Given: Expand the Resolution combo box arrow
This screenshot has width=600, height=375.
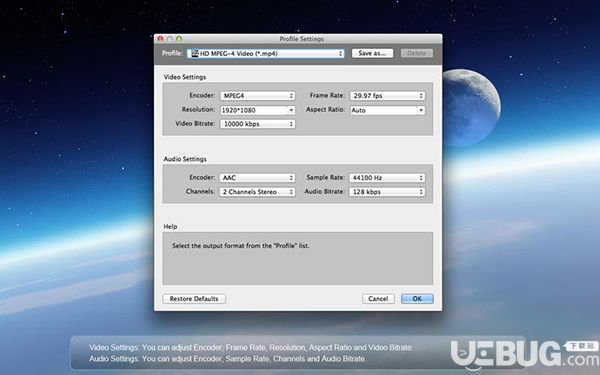Looking at the screenshot, I should [x=291, y=110].
